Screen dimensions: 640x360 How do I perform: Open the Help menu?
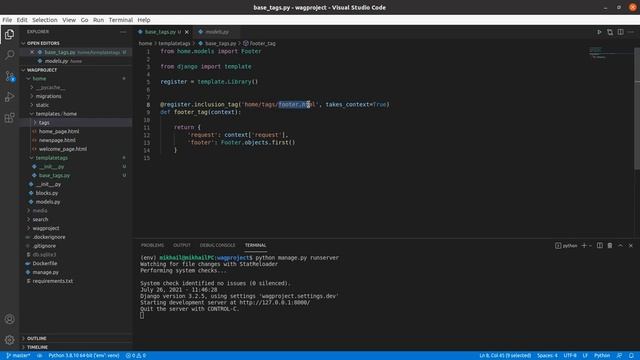coord(144,20)
